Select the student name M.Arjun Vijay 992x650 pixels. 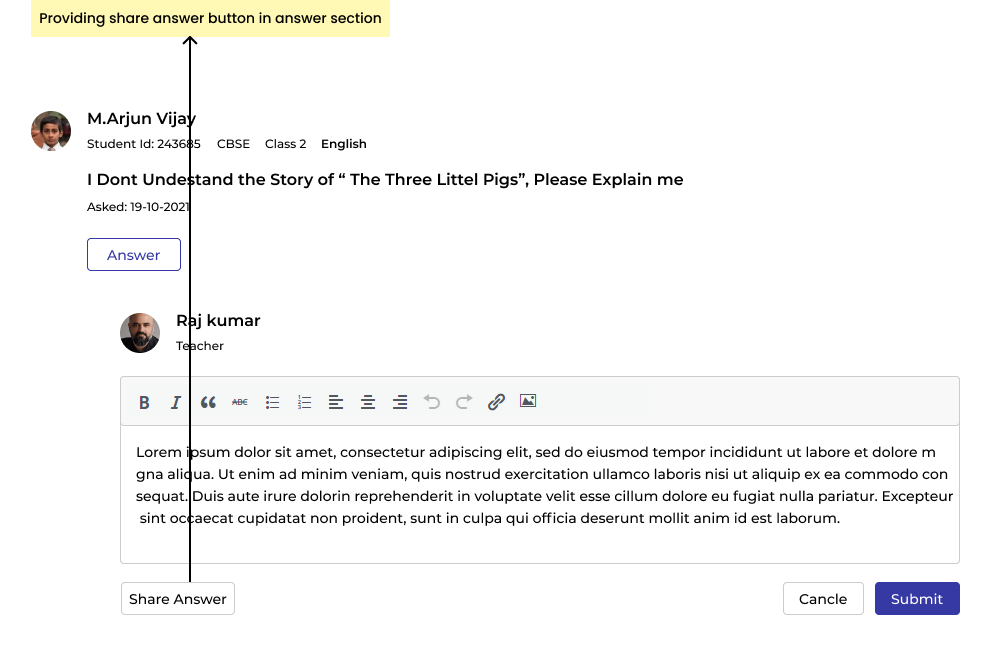point(142,118)
